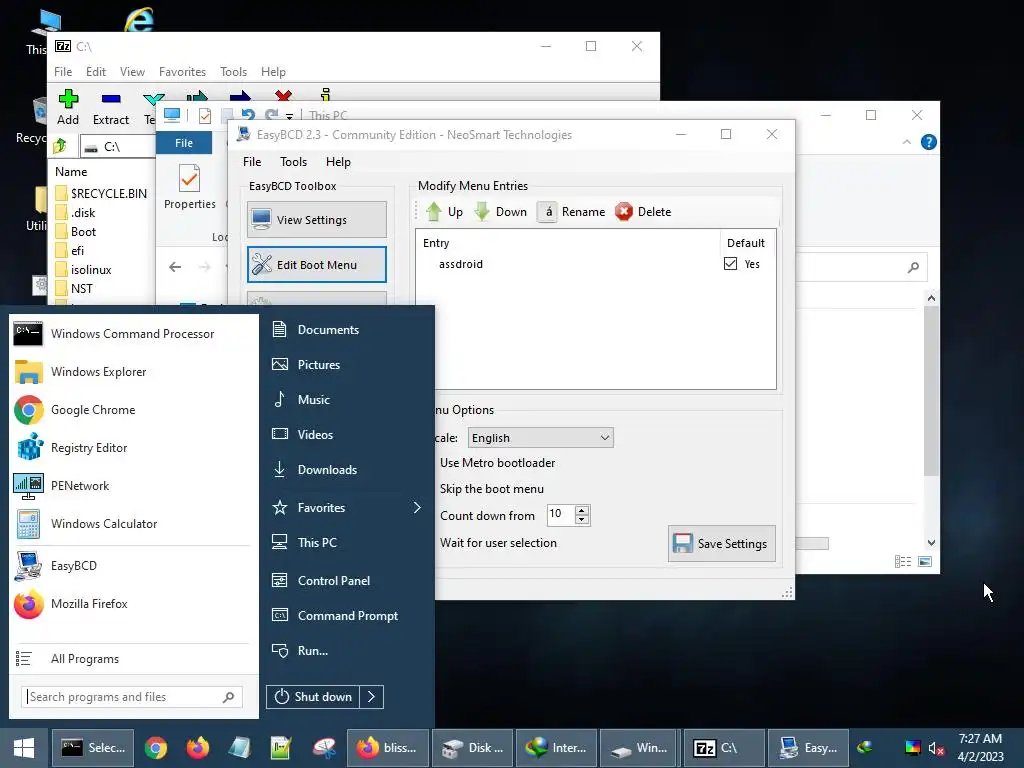Open EasyBCD Help menu
Screen dimensions: 1024x768
(x=338, y=162)
